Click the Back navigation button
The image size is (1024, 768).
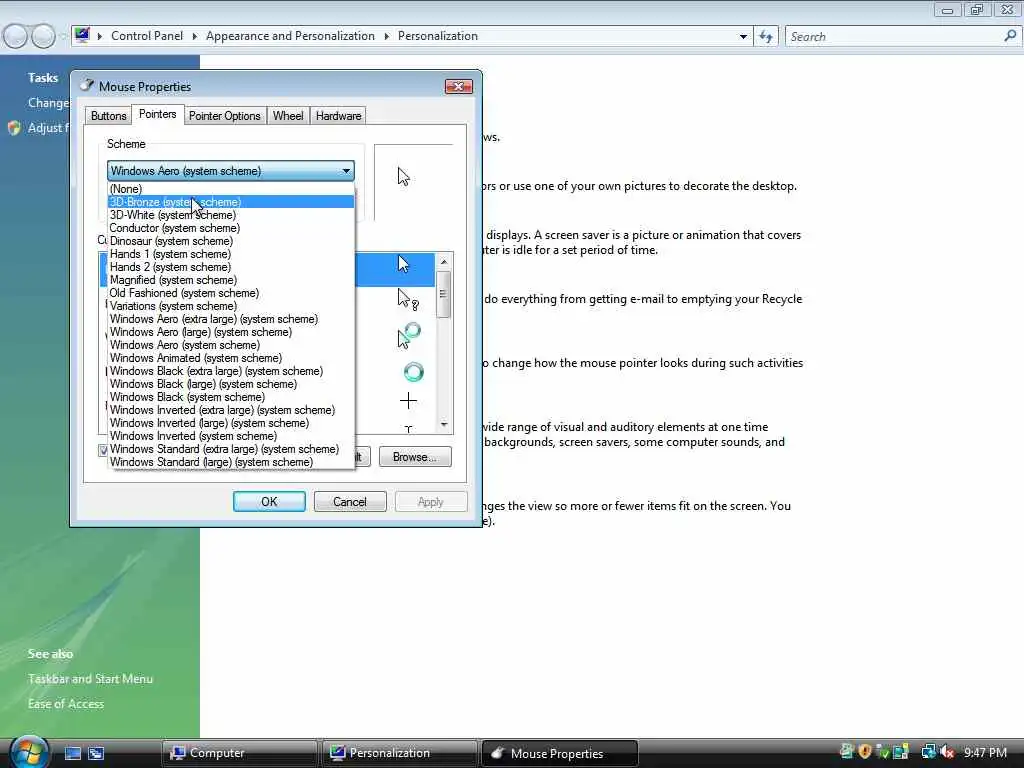click(15, 36)
